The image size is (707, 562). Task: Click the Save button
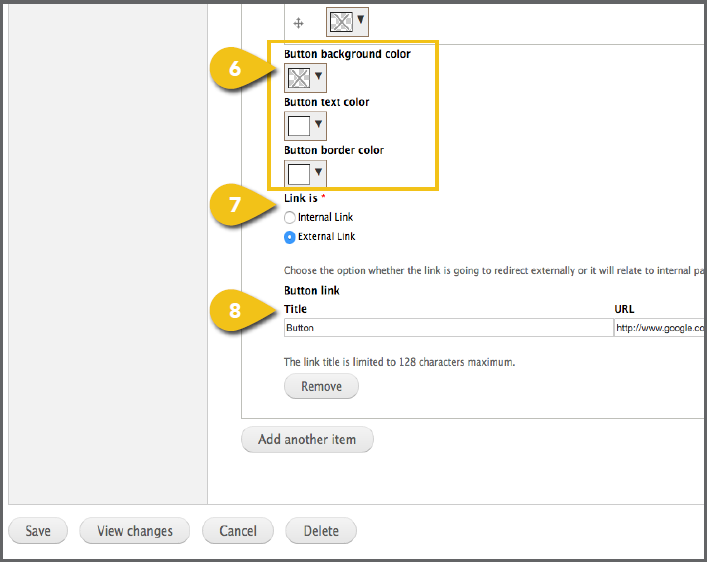coord(38,531)
